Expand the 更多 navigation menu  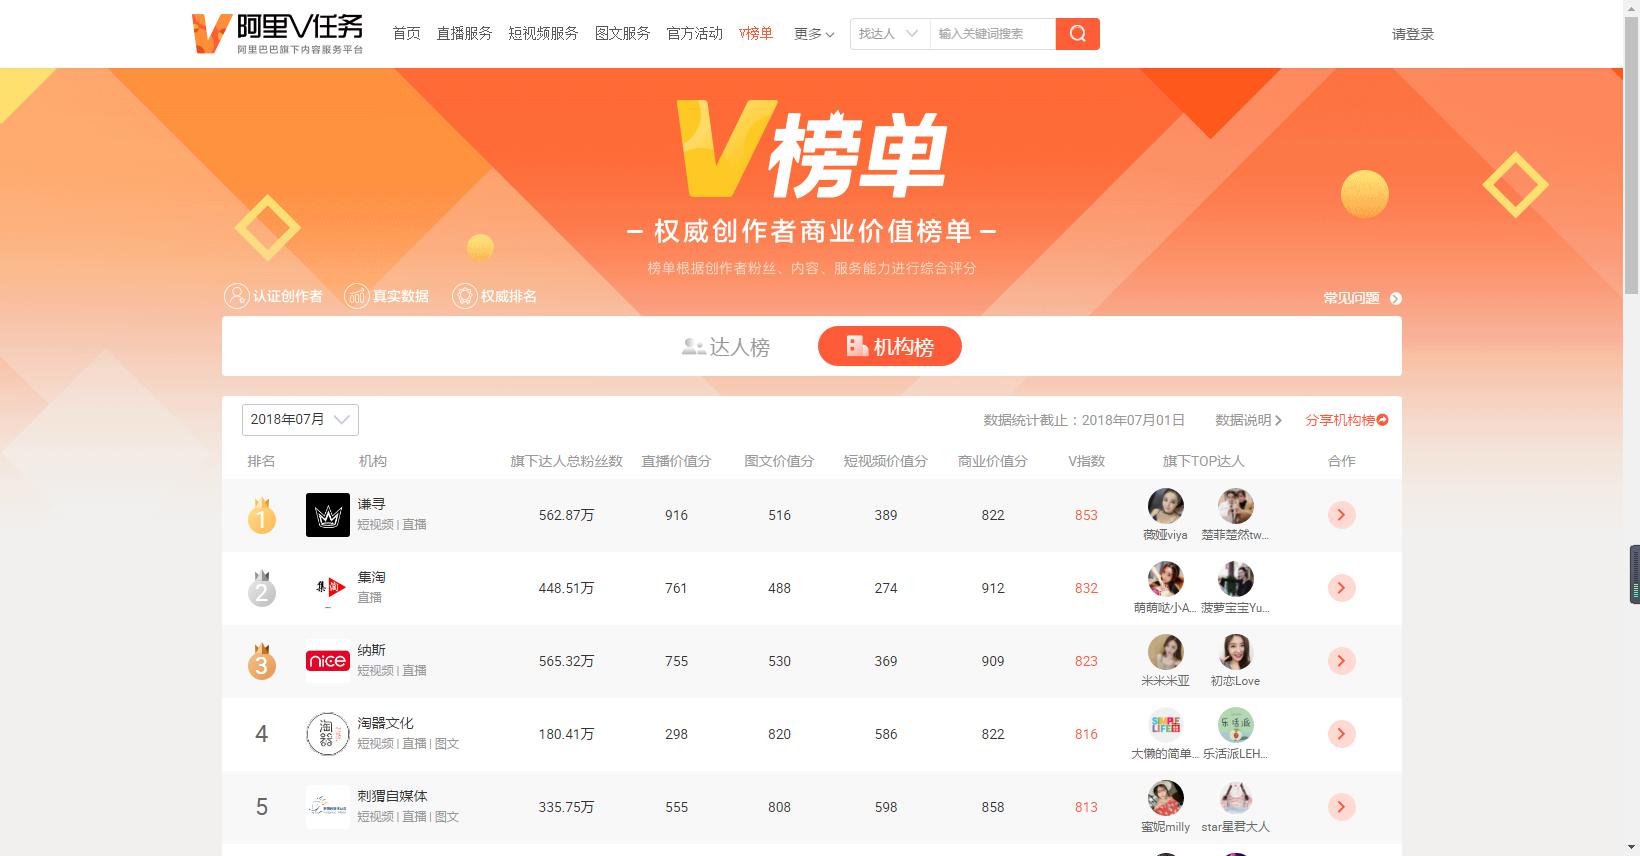click(x=813, y=34)
